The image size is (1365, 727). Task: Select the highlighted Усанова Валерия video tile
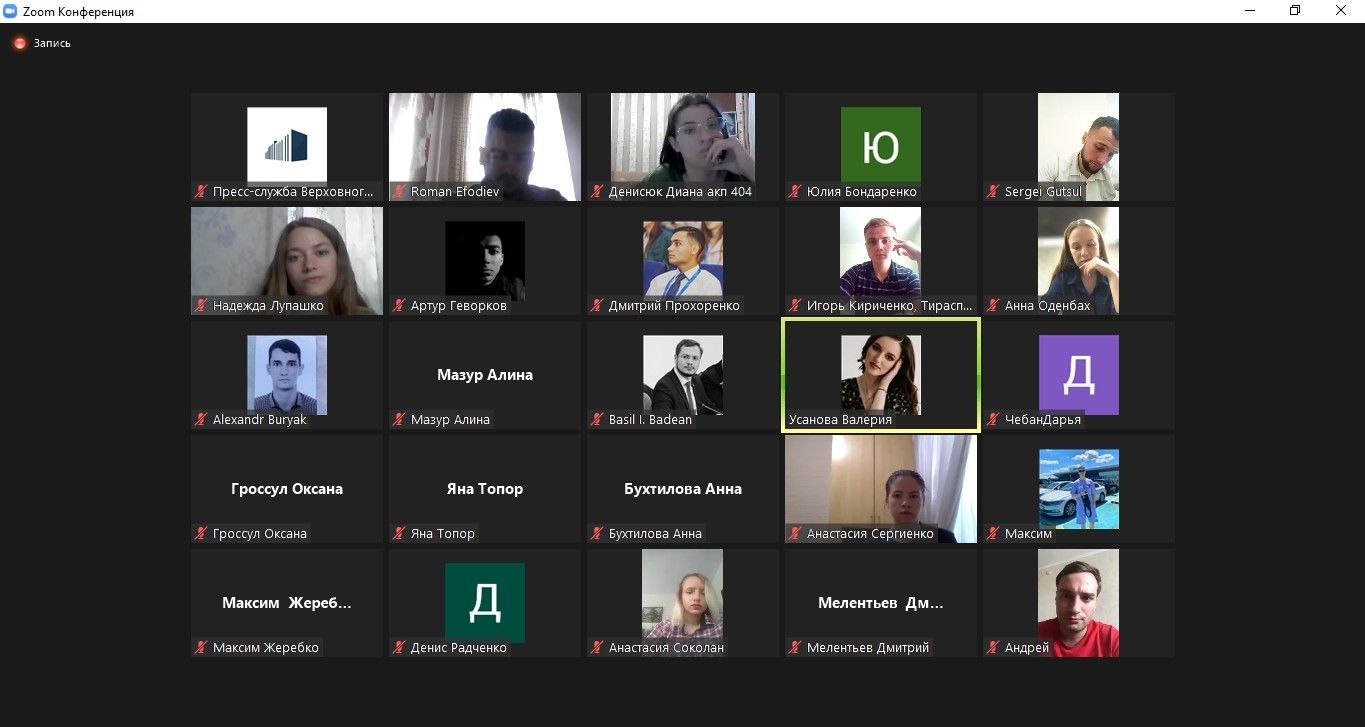coord(881,375)
